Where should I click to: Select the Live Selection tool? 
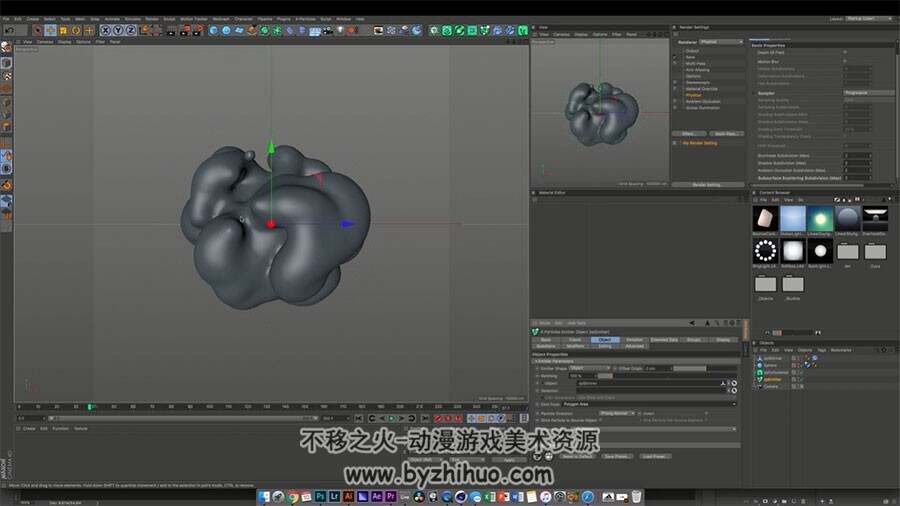(37, 30)
